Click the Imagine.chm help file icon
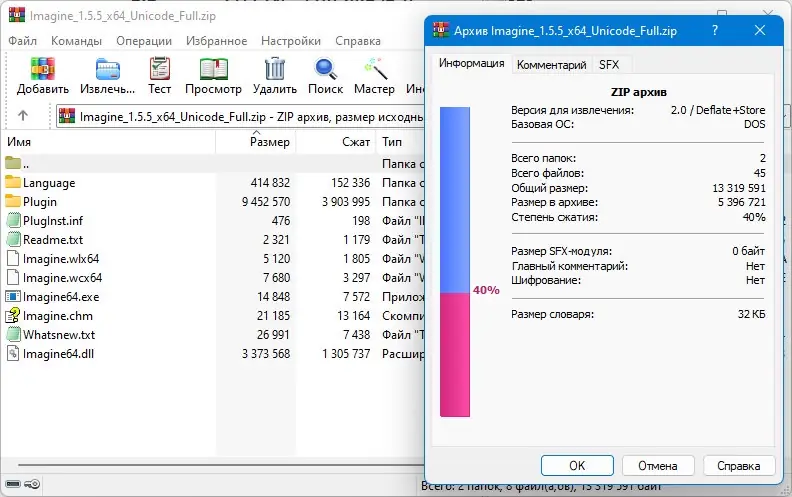Viewport: 792px width, 497px height. click(x=13, y=315)
